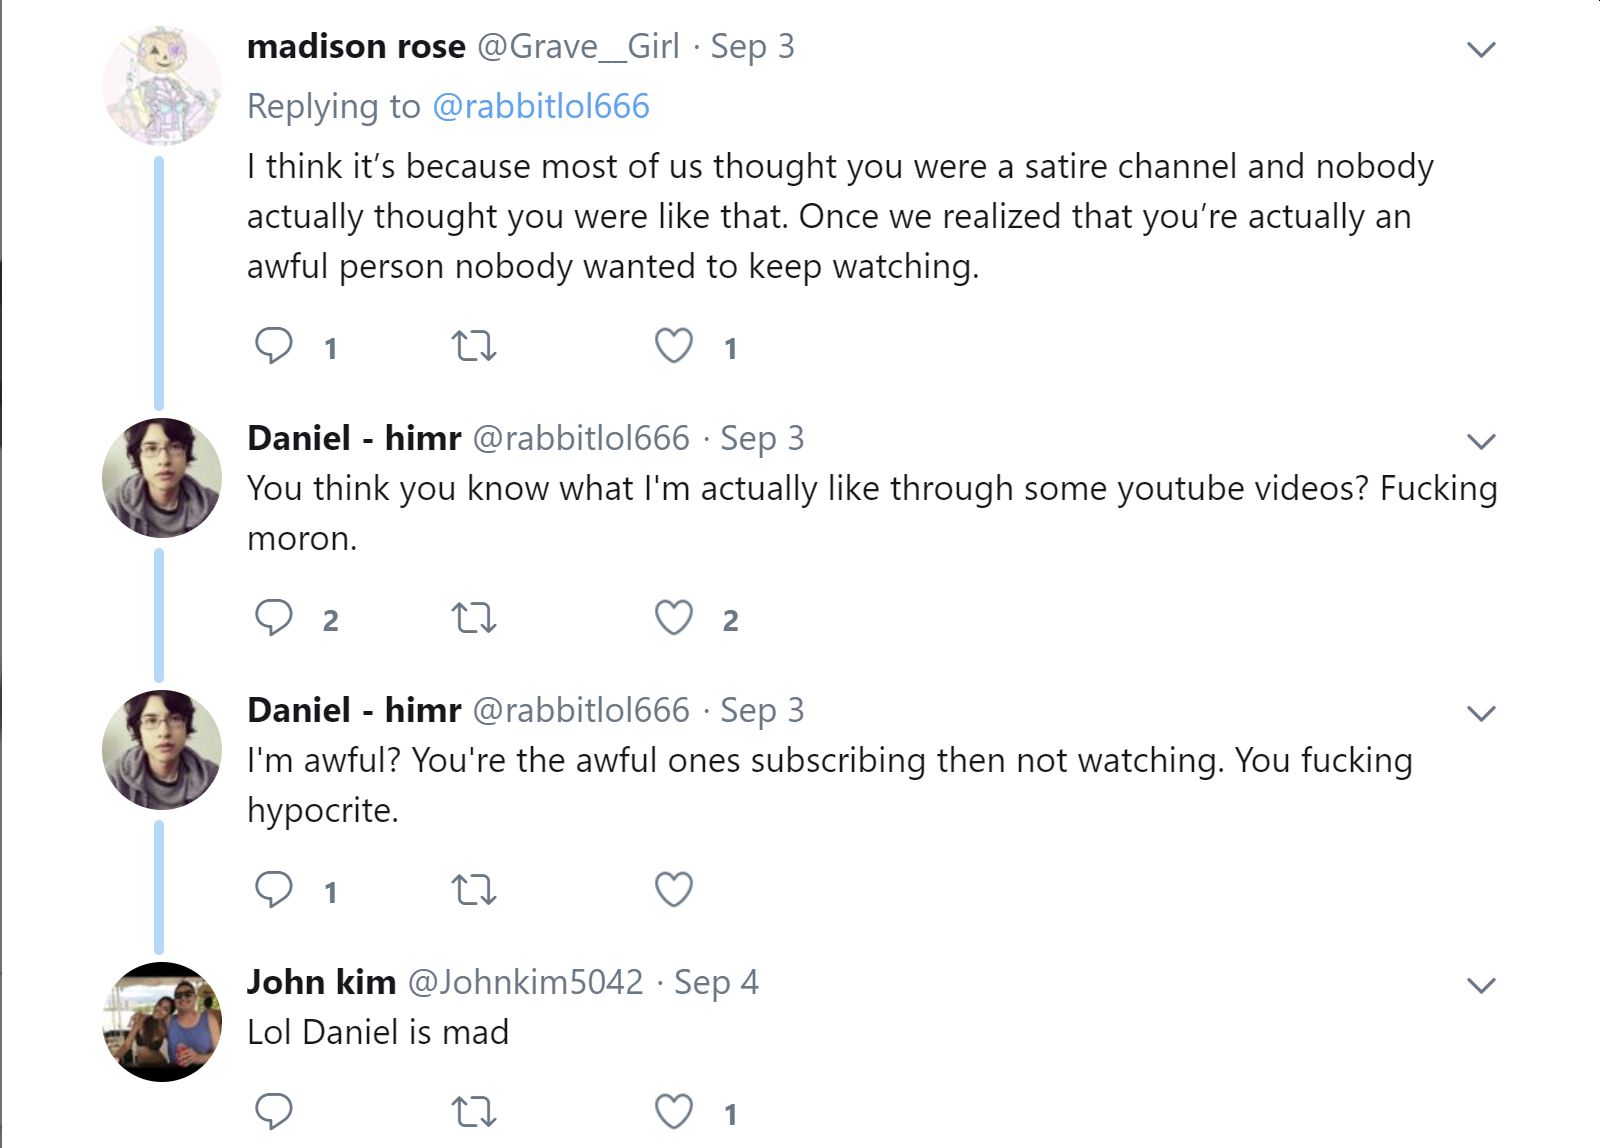Viewport: 1600px width, 1148px height.
Task: Open options chevron on Daniel's "moron" tweet
Action: point(1480,441)
